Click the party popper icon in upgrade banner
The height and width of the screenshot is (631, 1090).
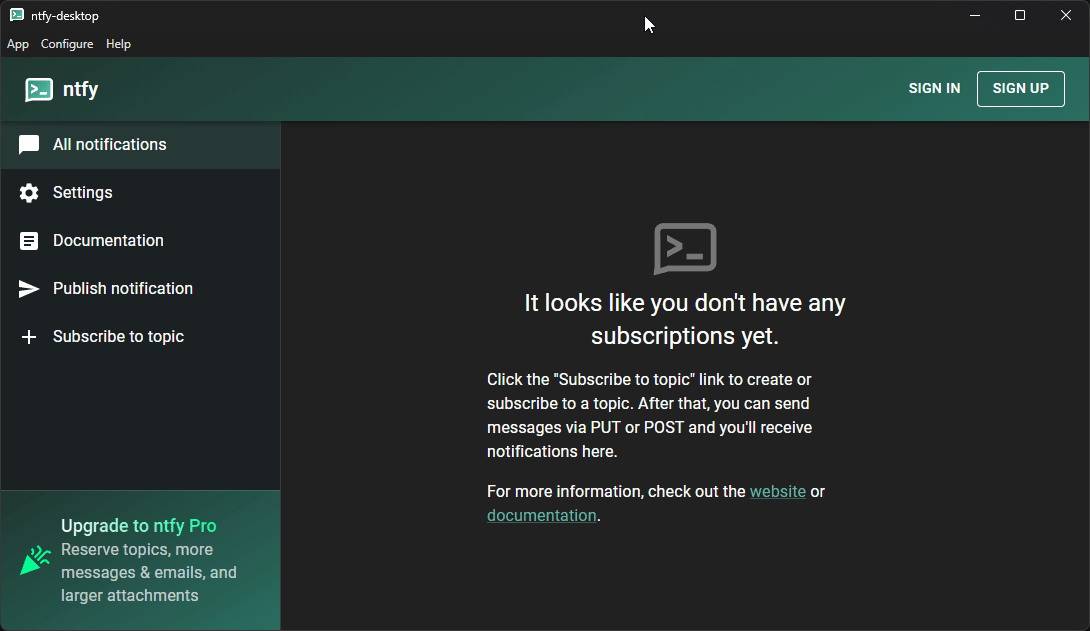click(x=35, y=560)
